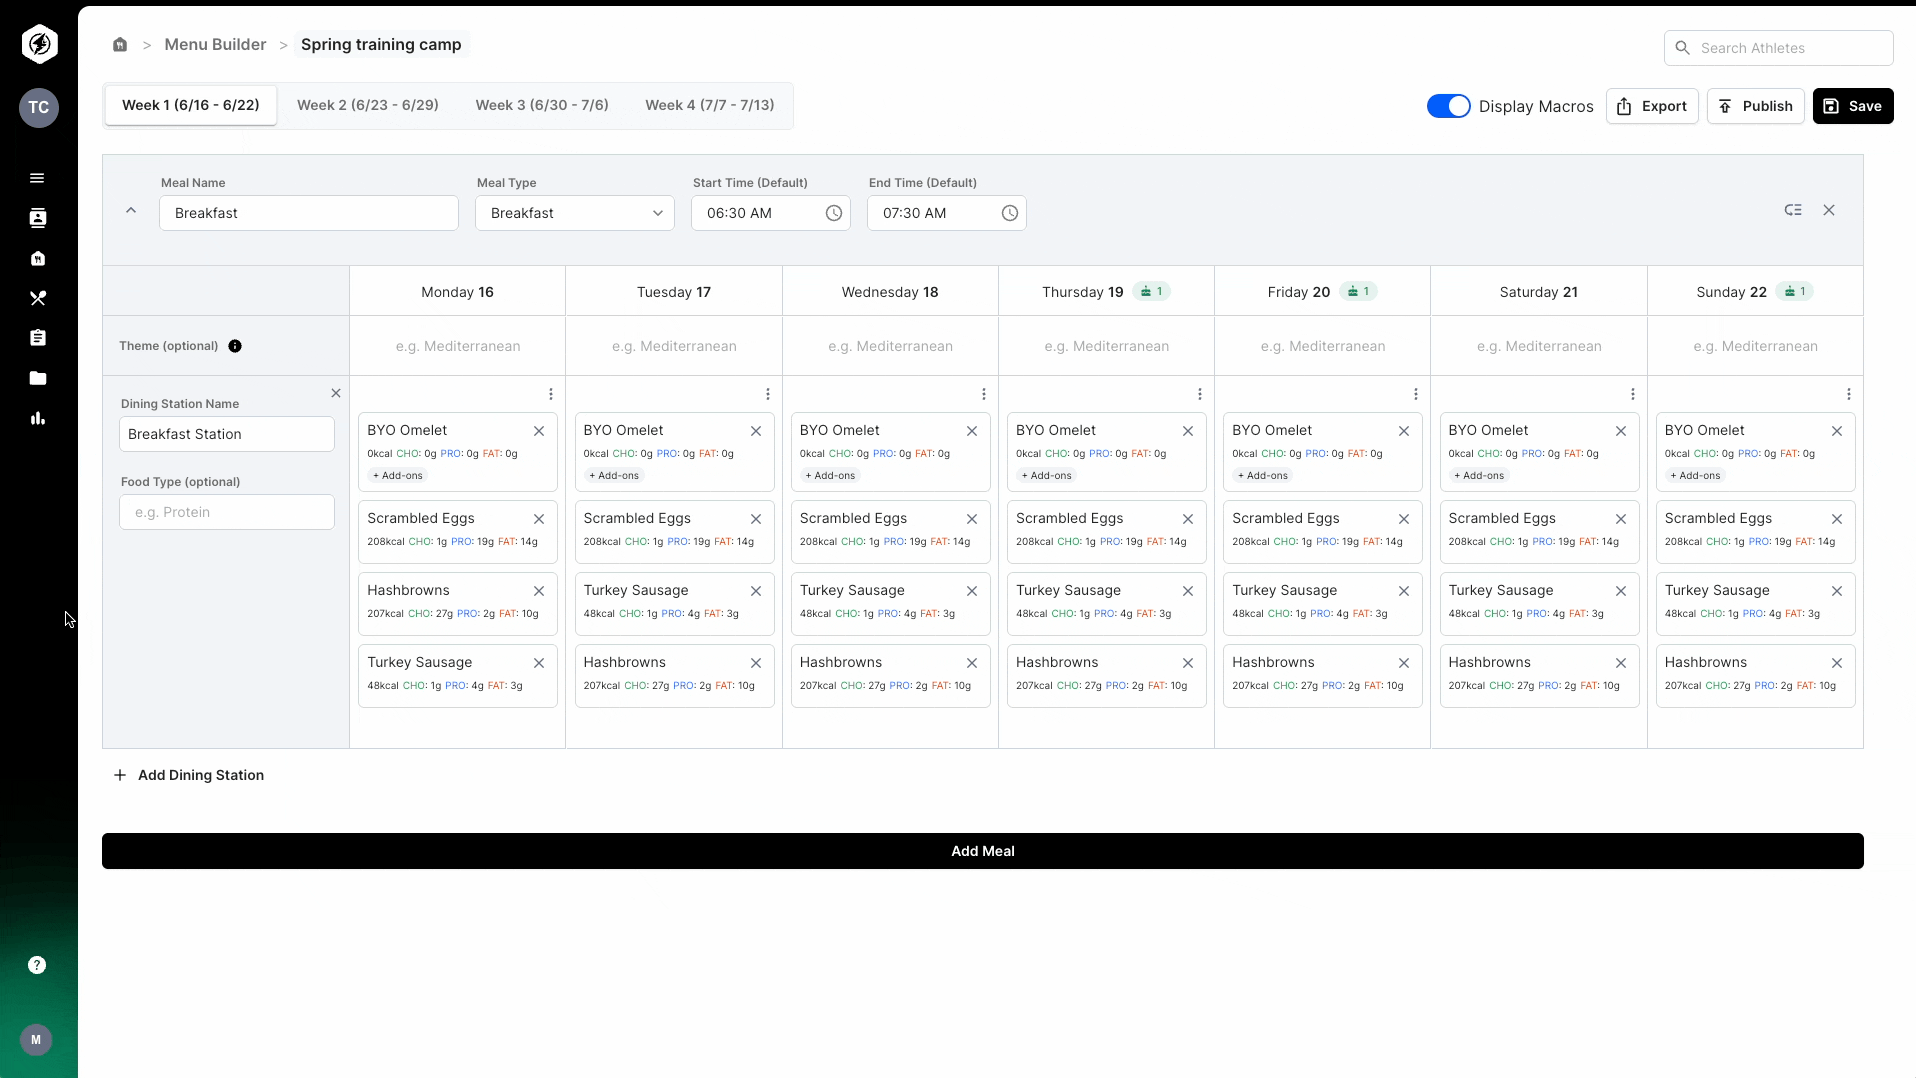Open the Start Time clock picker

point(835,213)
